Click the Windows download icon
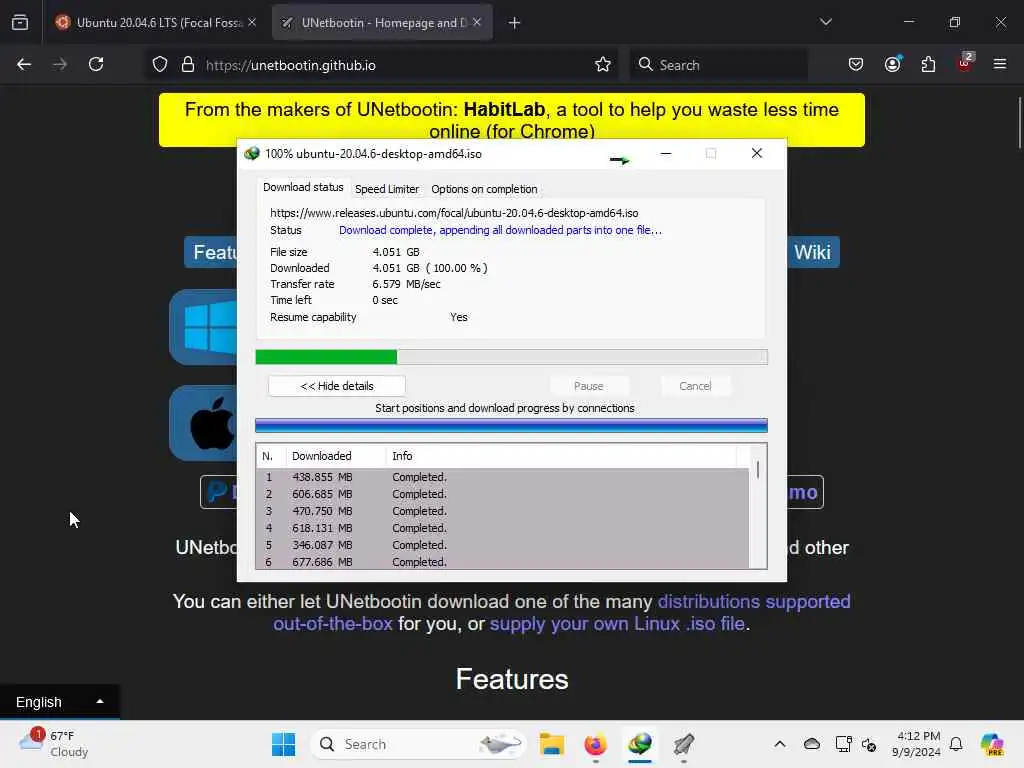Screen dimensions: 1024x768 (x=204, y=327)
